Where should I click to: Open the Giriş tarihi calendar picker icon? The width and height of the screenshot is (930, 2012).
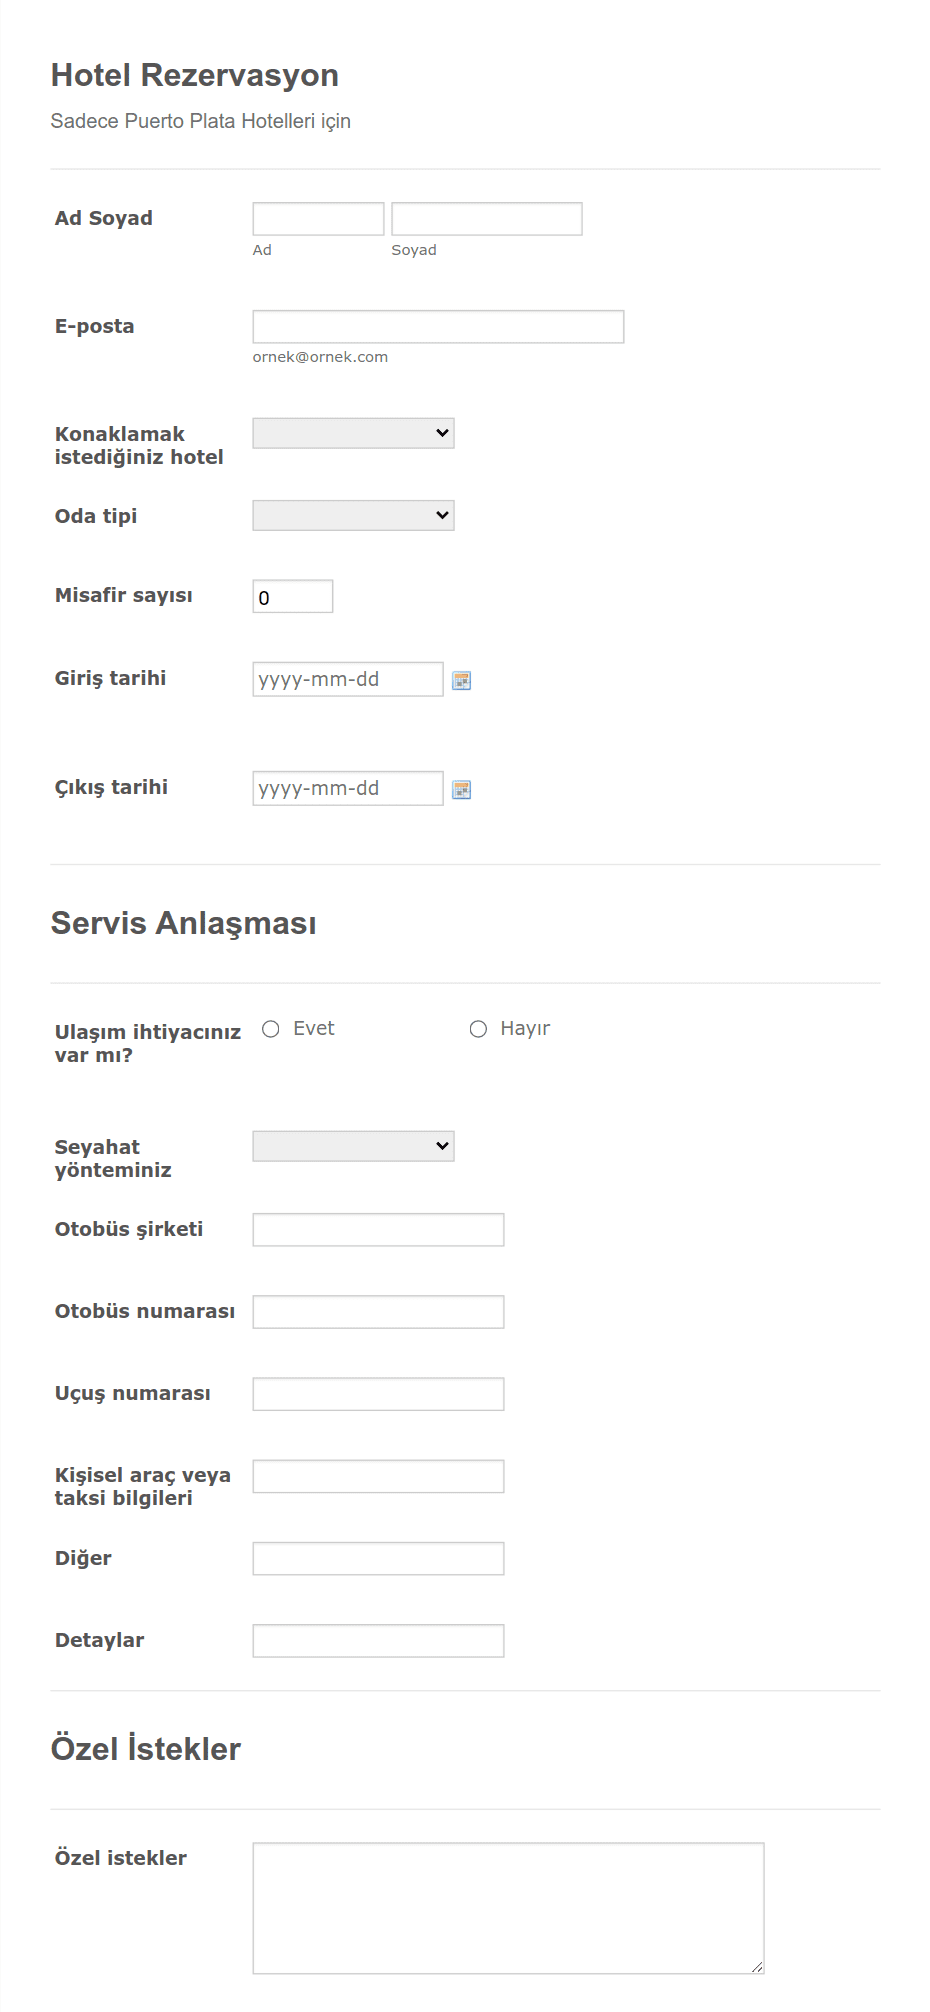click(x=461, y=681)
